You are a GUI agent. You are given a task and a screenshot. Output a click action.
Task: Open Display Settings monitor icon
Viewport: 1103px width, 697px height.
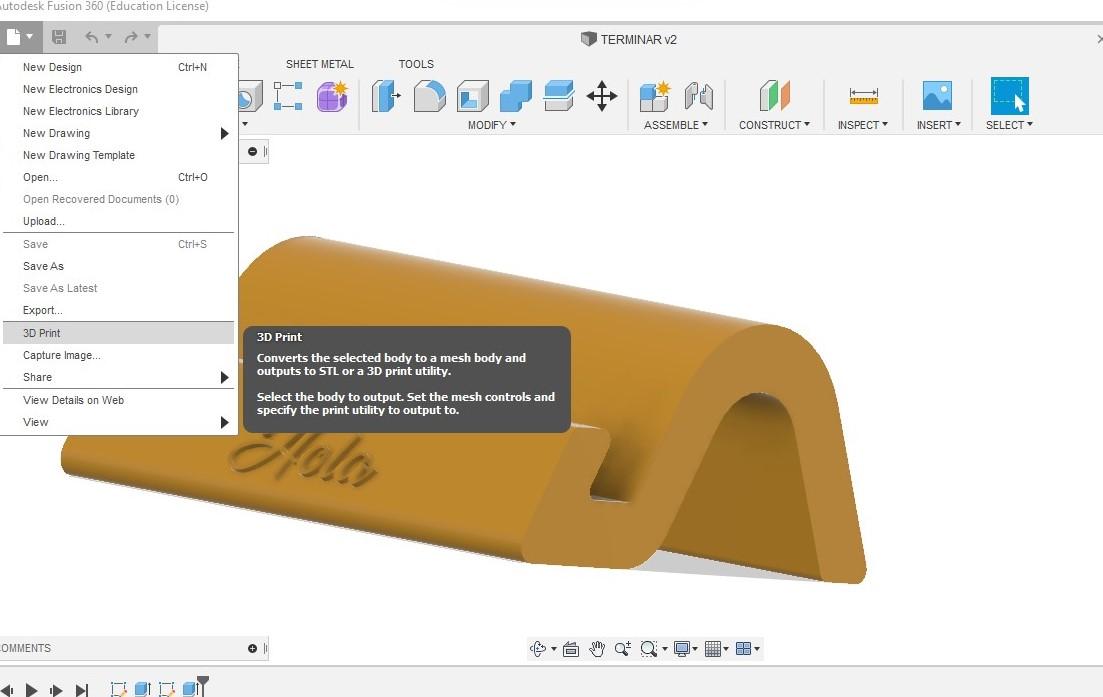tap(681, 648)
